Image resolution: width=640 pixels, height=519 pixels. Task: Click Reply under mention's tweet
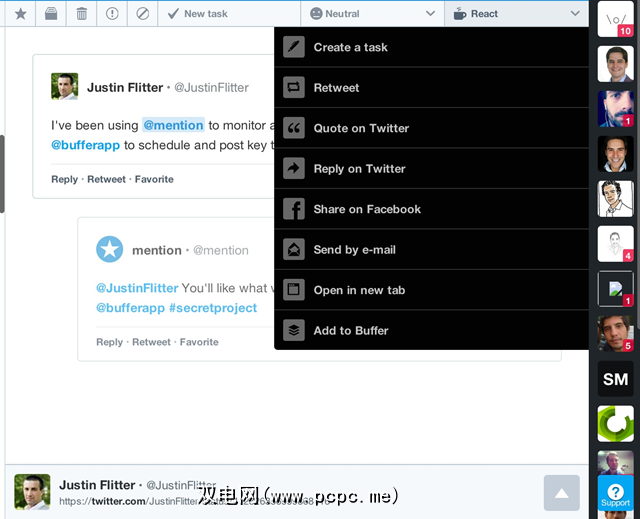(x=109, y=342)
